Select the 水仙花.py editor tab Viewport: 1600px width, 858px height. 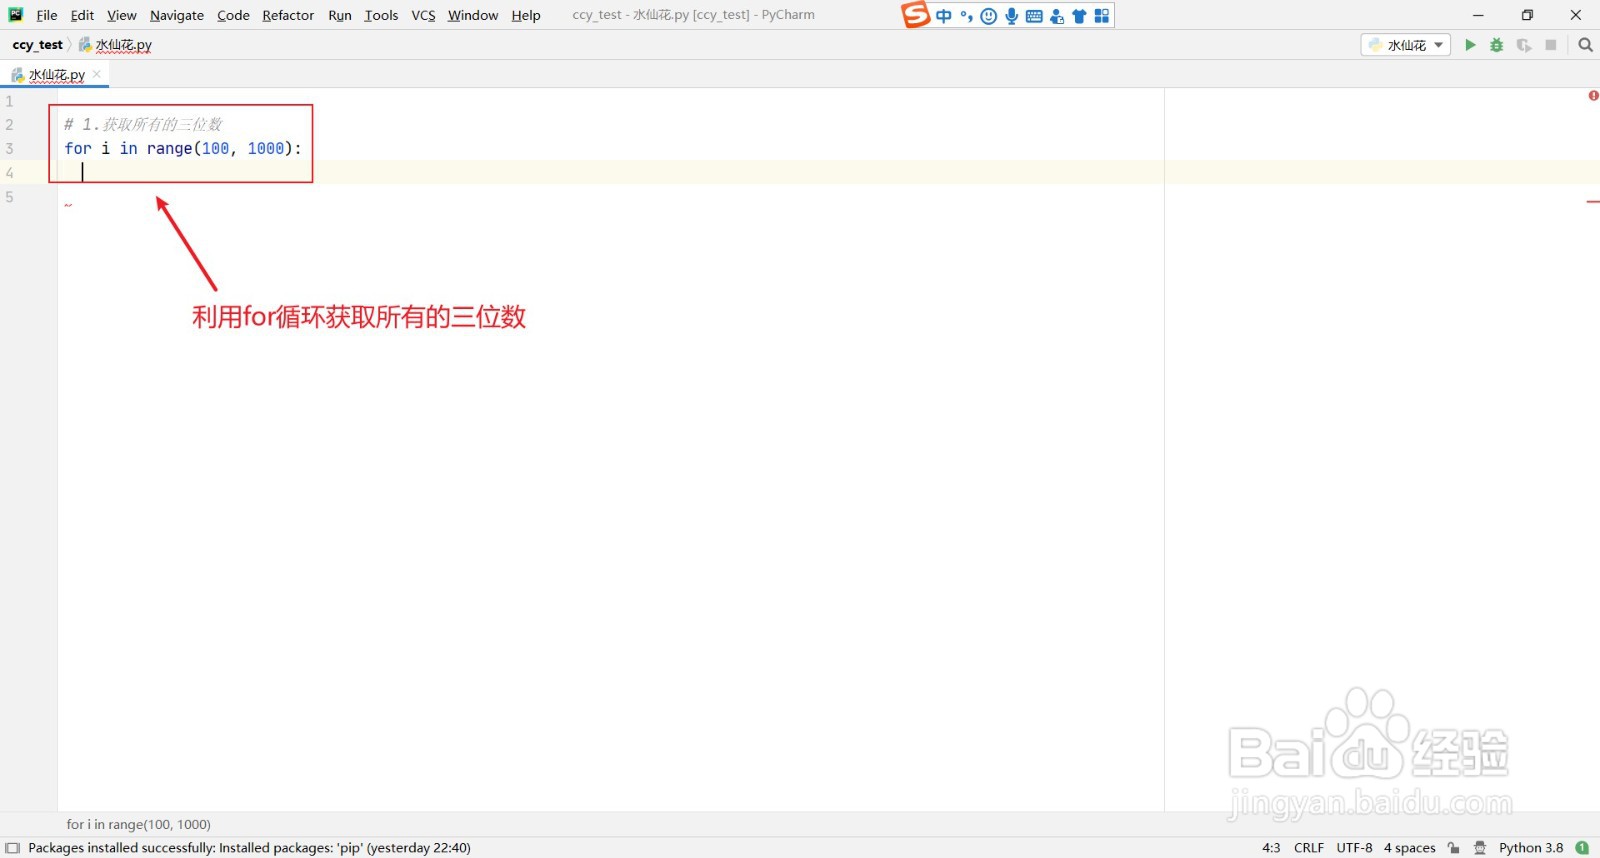pyautogui.click(x=56, y=75)
